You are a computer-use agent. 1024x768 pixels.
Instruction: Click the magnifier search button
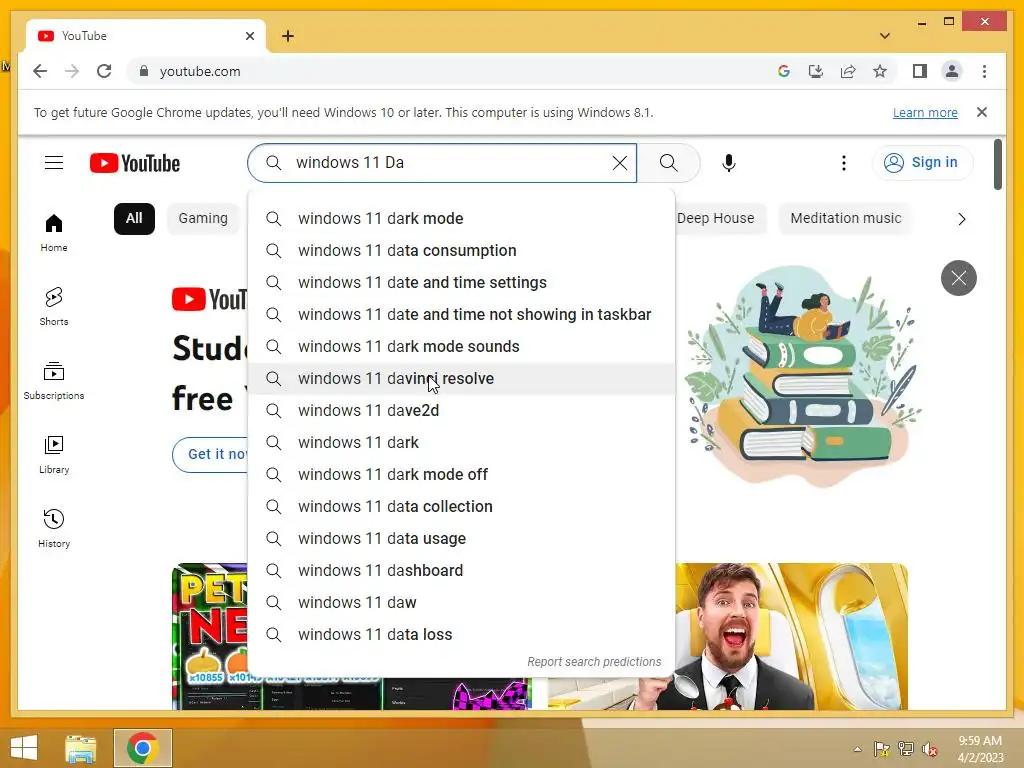(x=669, y=163)
